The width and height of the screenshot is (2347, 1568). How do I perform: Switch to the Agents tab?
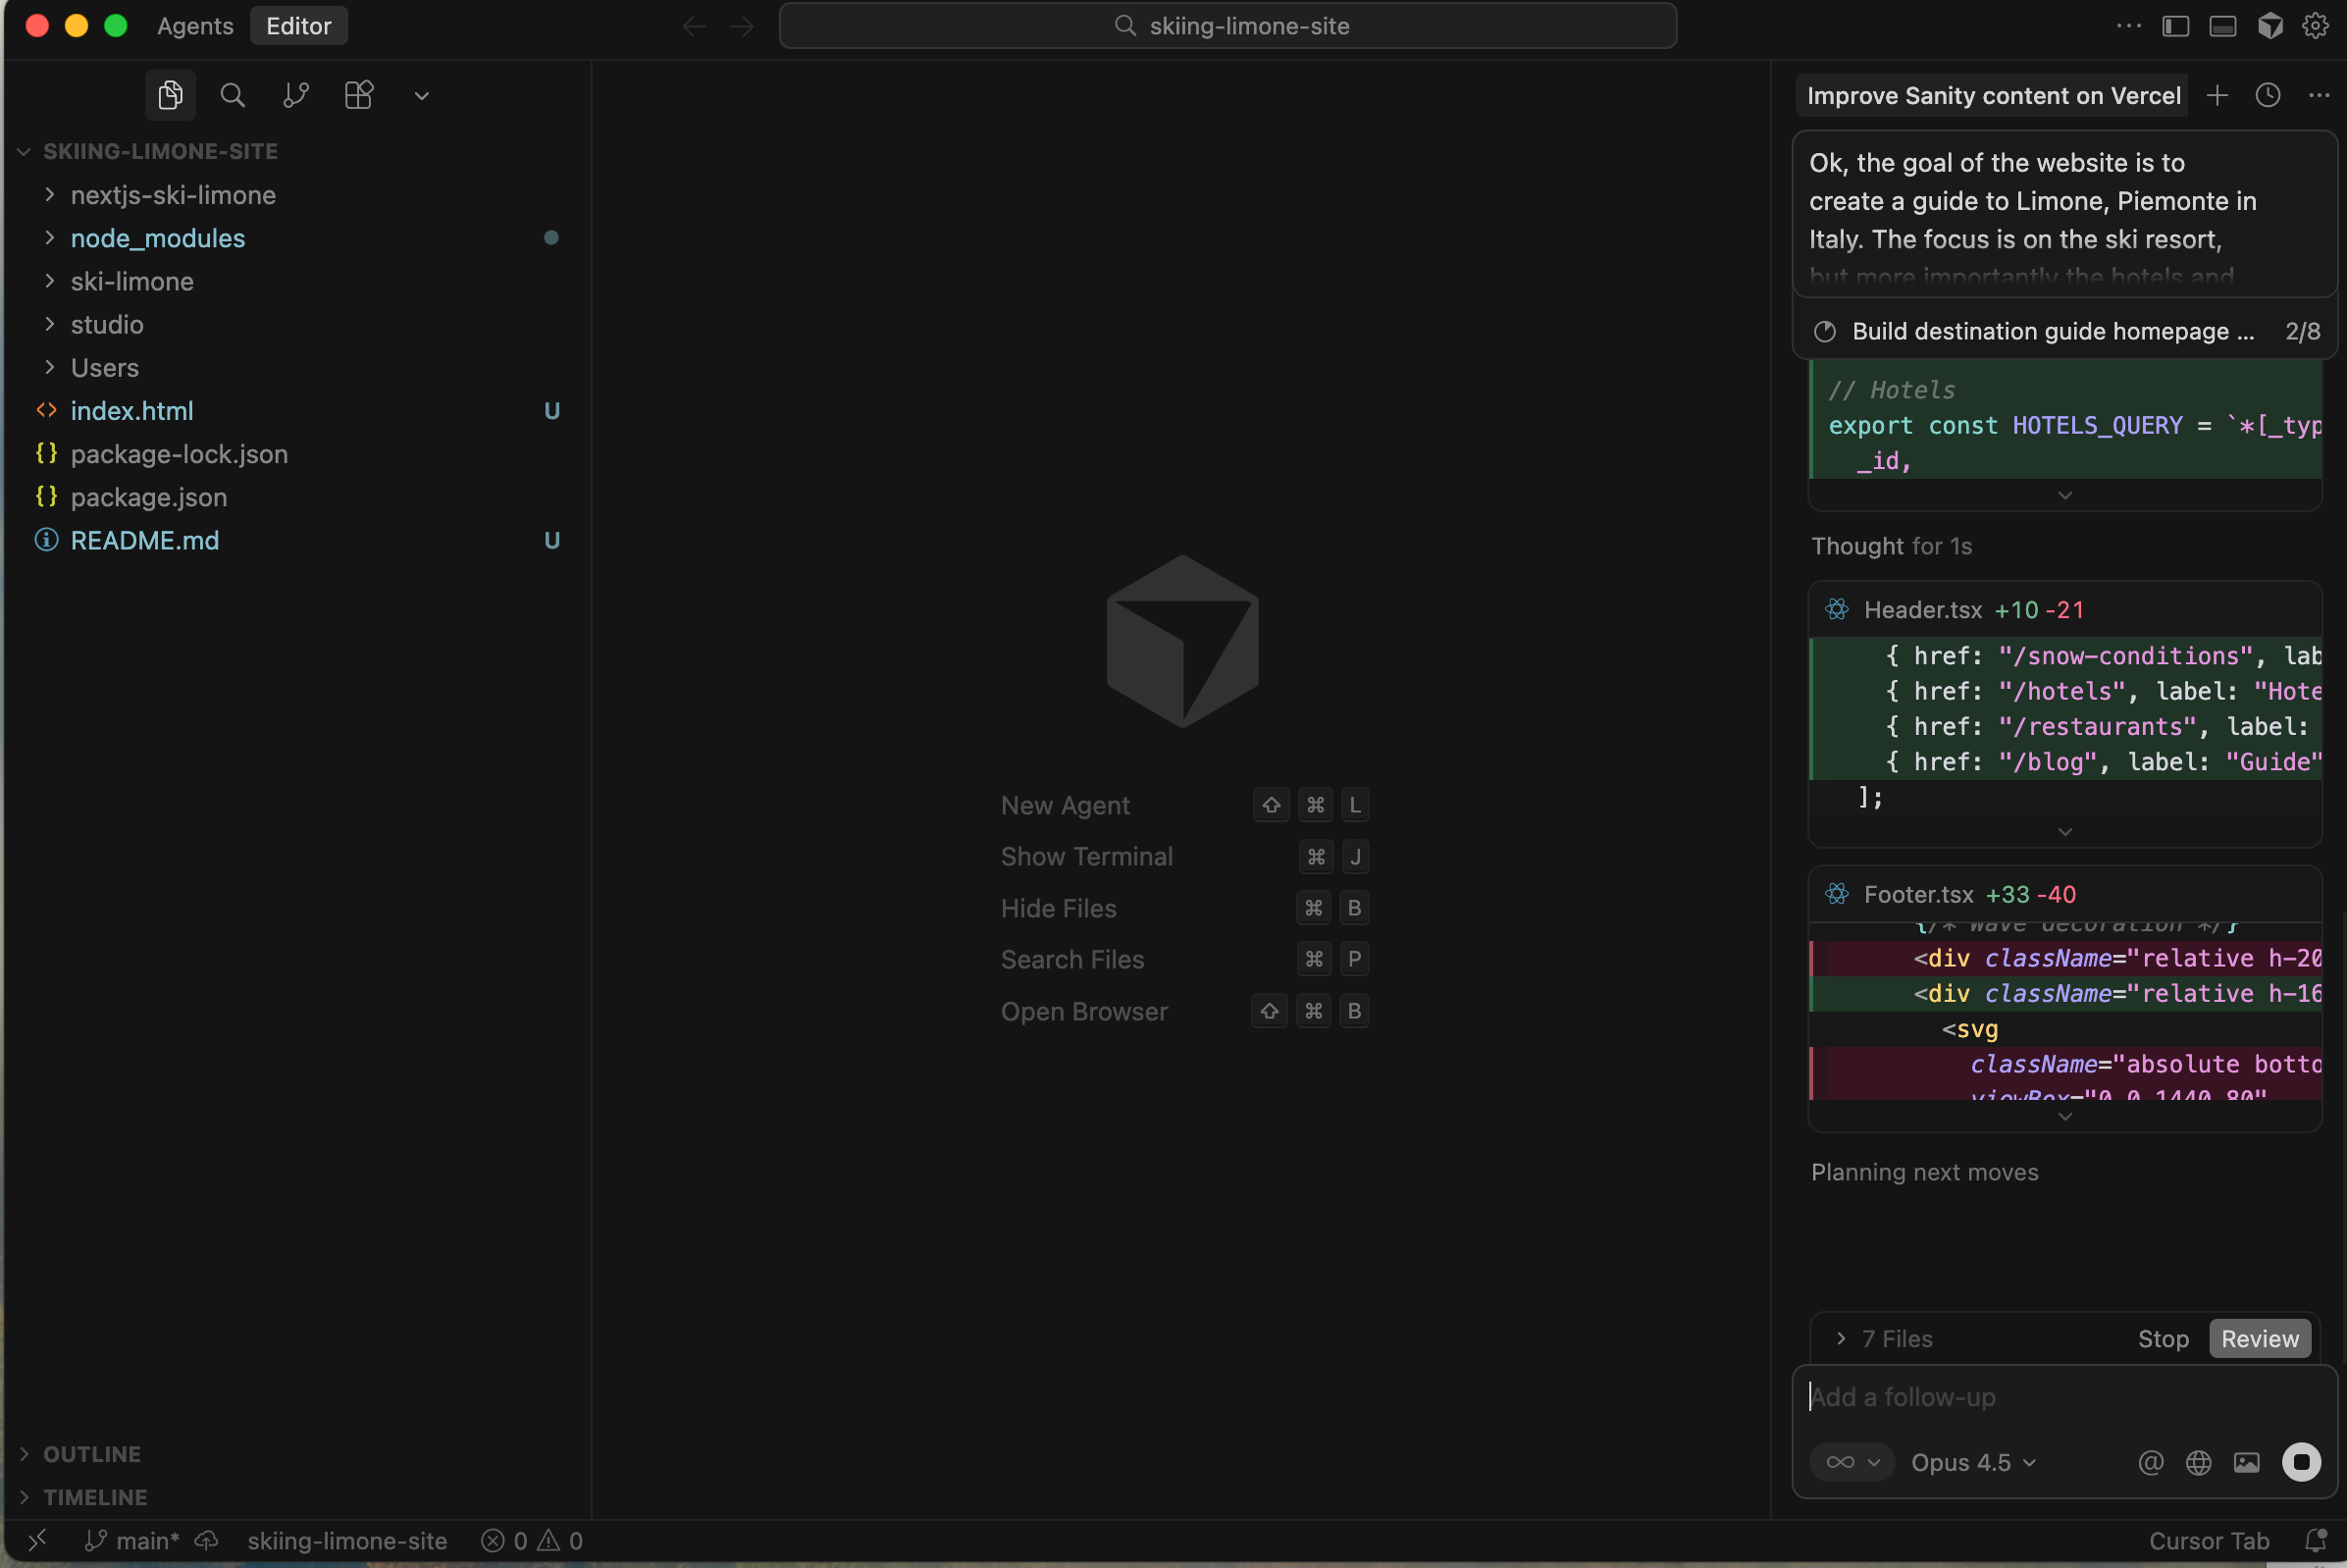tap(195, 26)
